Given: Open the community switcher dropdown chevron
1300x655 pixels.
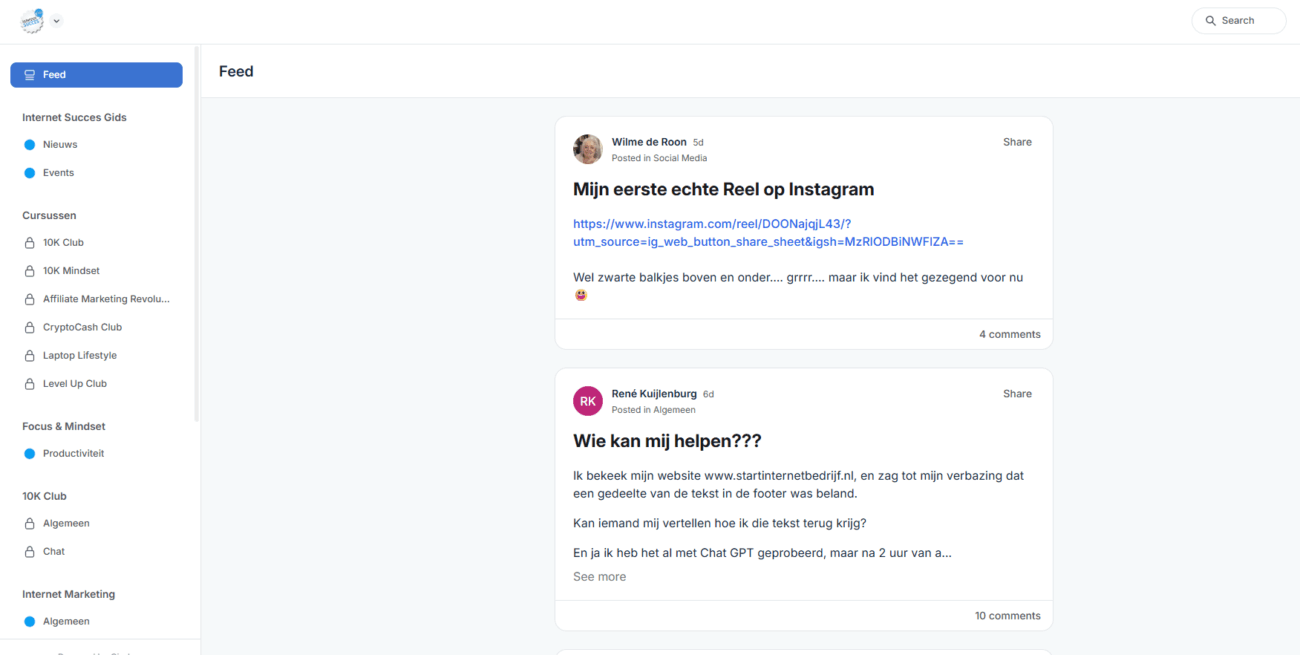Looking at the screenshot, I should pyautogui.click(x=56, y=21).
